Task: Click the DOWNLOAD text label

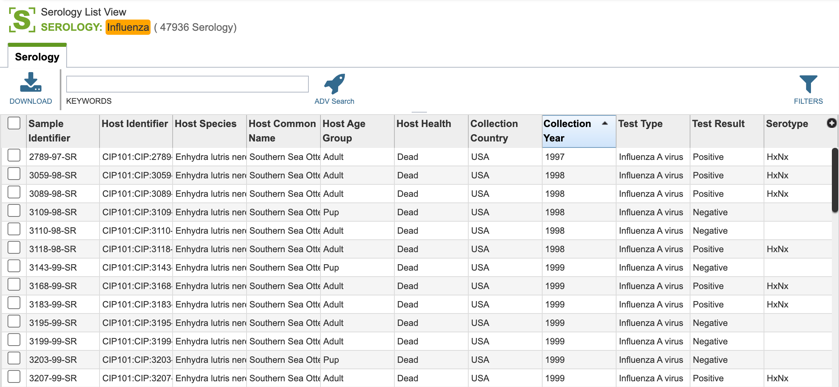Action: pyautogui.click(x=30, y=101)
